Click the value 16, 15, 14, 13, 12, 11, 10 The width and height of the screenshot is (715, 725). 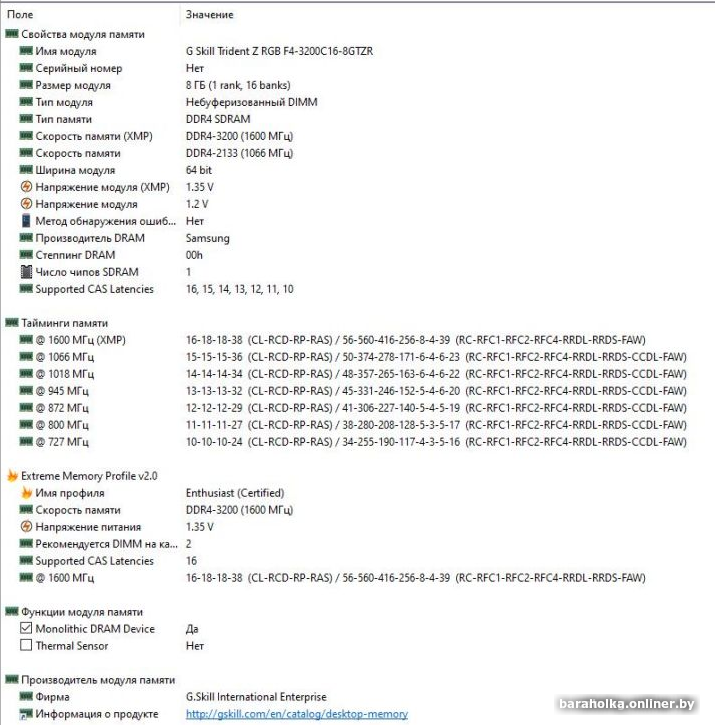pos(240,289)
